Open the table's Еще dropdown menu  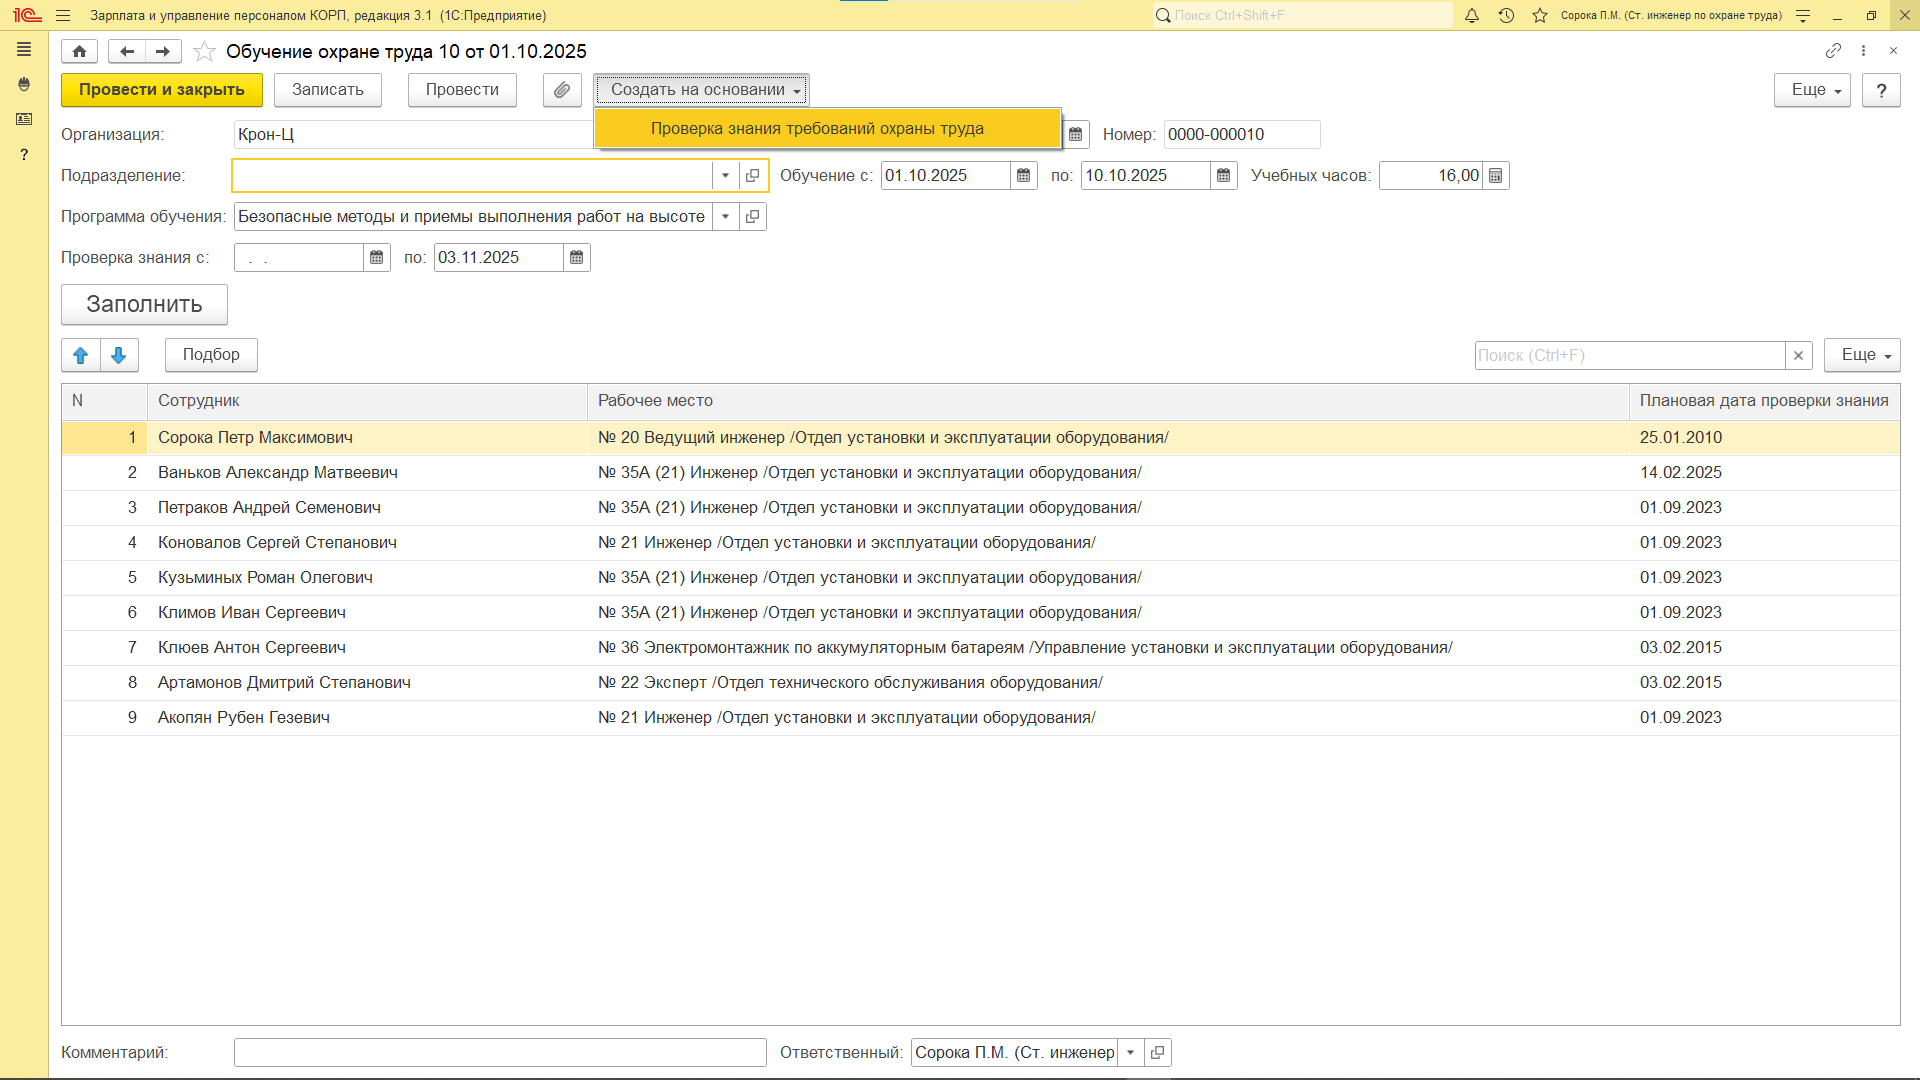click(1861, 355)
